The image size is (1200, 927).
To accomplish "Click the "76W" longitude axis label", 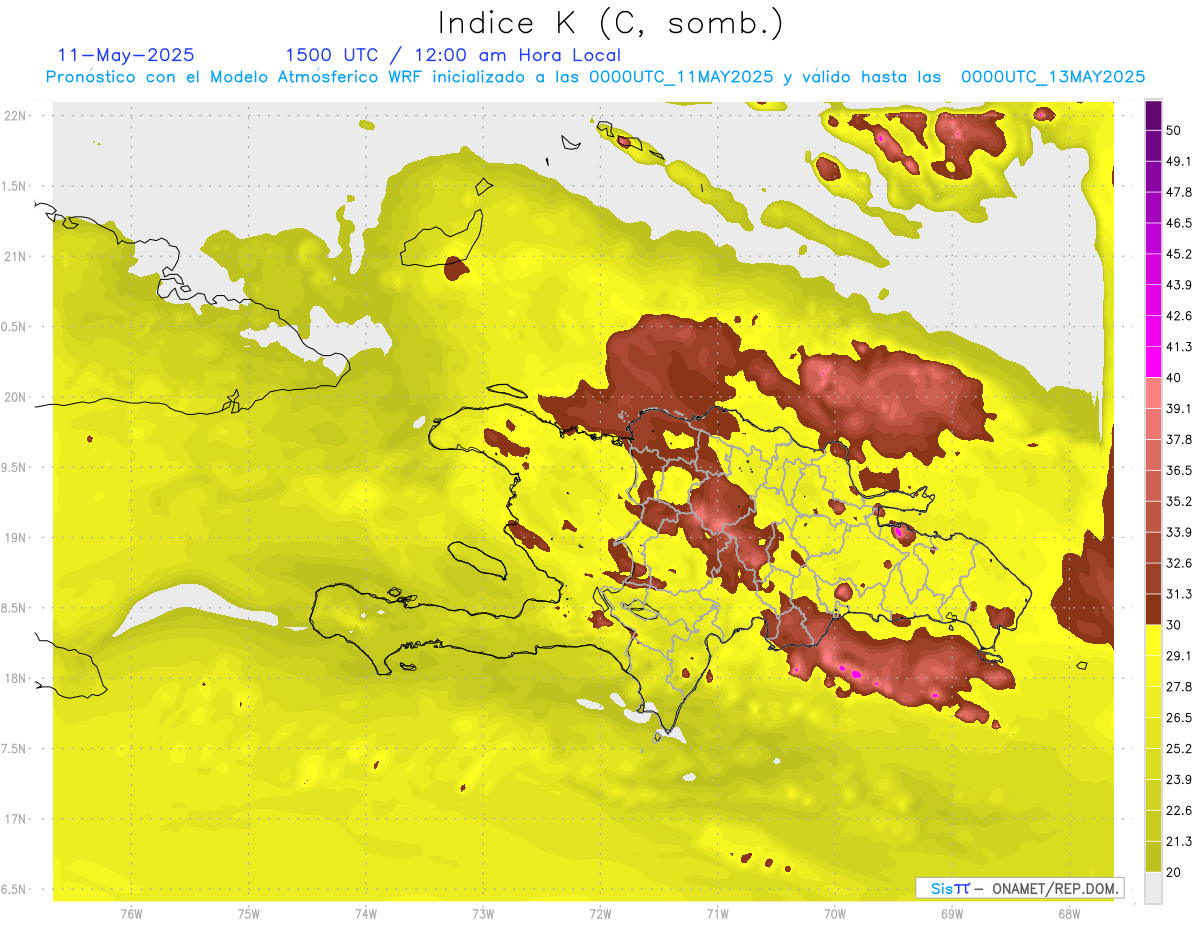I will click(x=131, y=913).
